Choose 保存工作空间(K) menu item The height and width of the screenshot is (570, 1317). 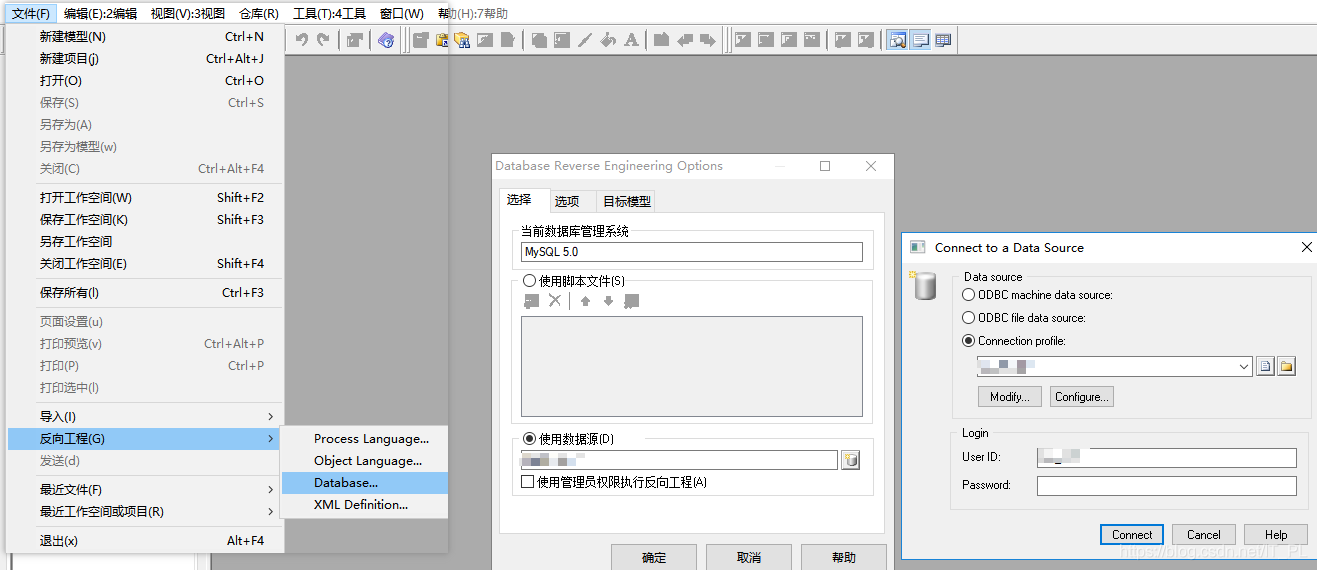click(146, 219)
